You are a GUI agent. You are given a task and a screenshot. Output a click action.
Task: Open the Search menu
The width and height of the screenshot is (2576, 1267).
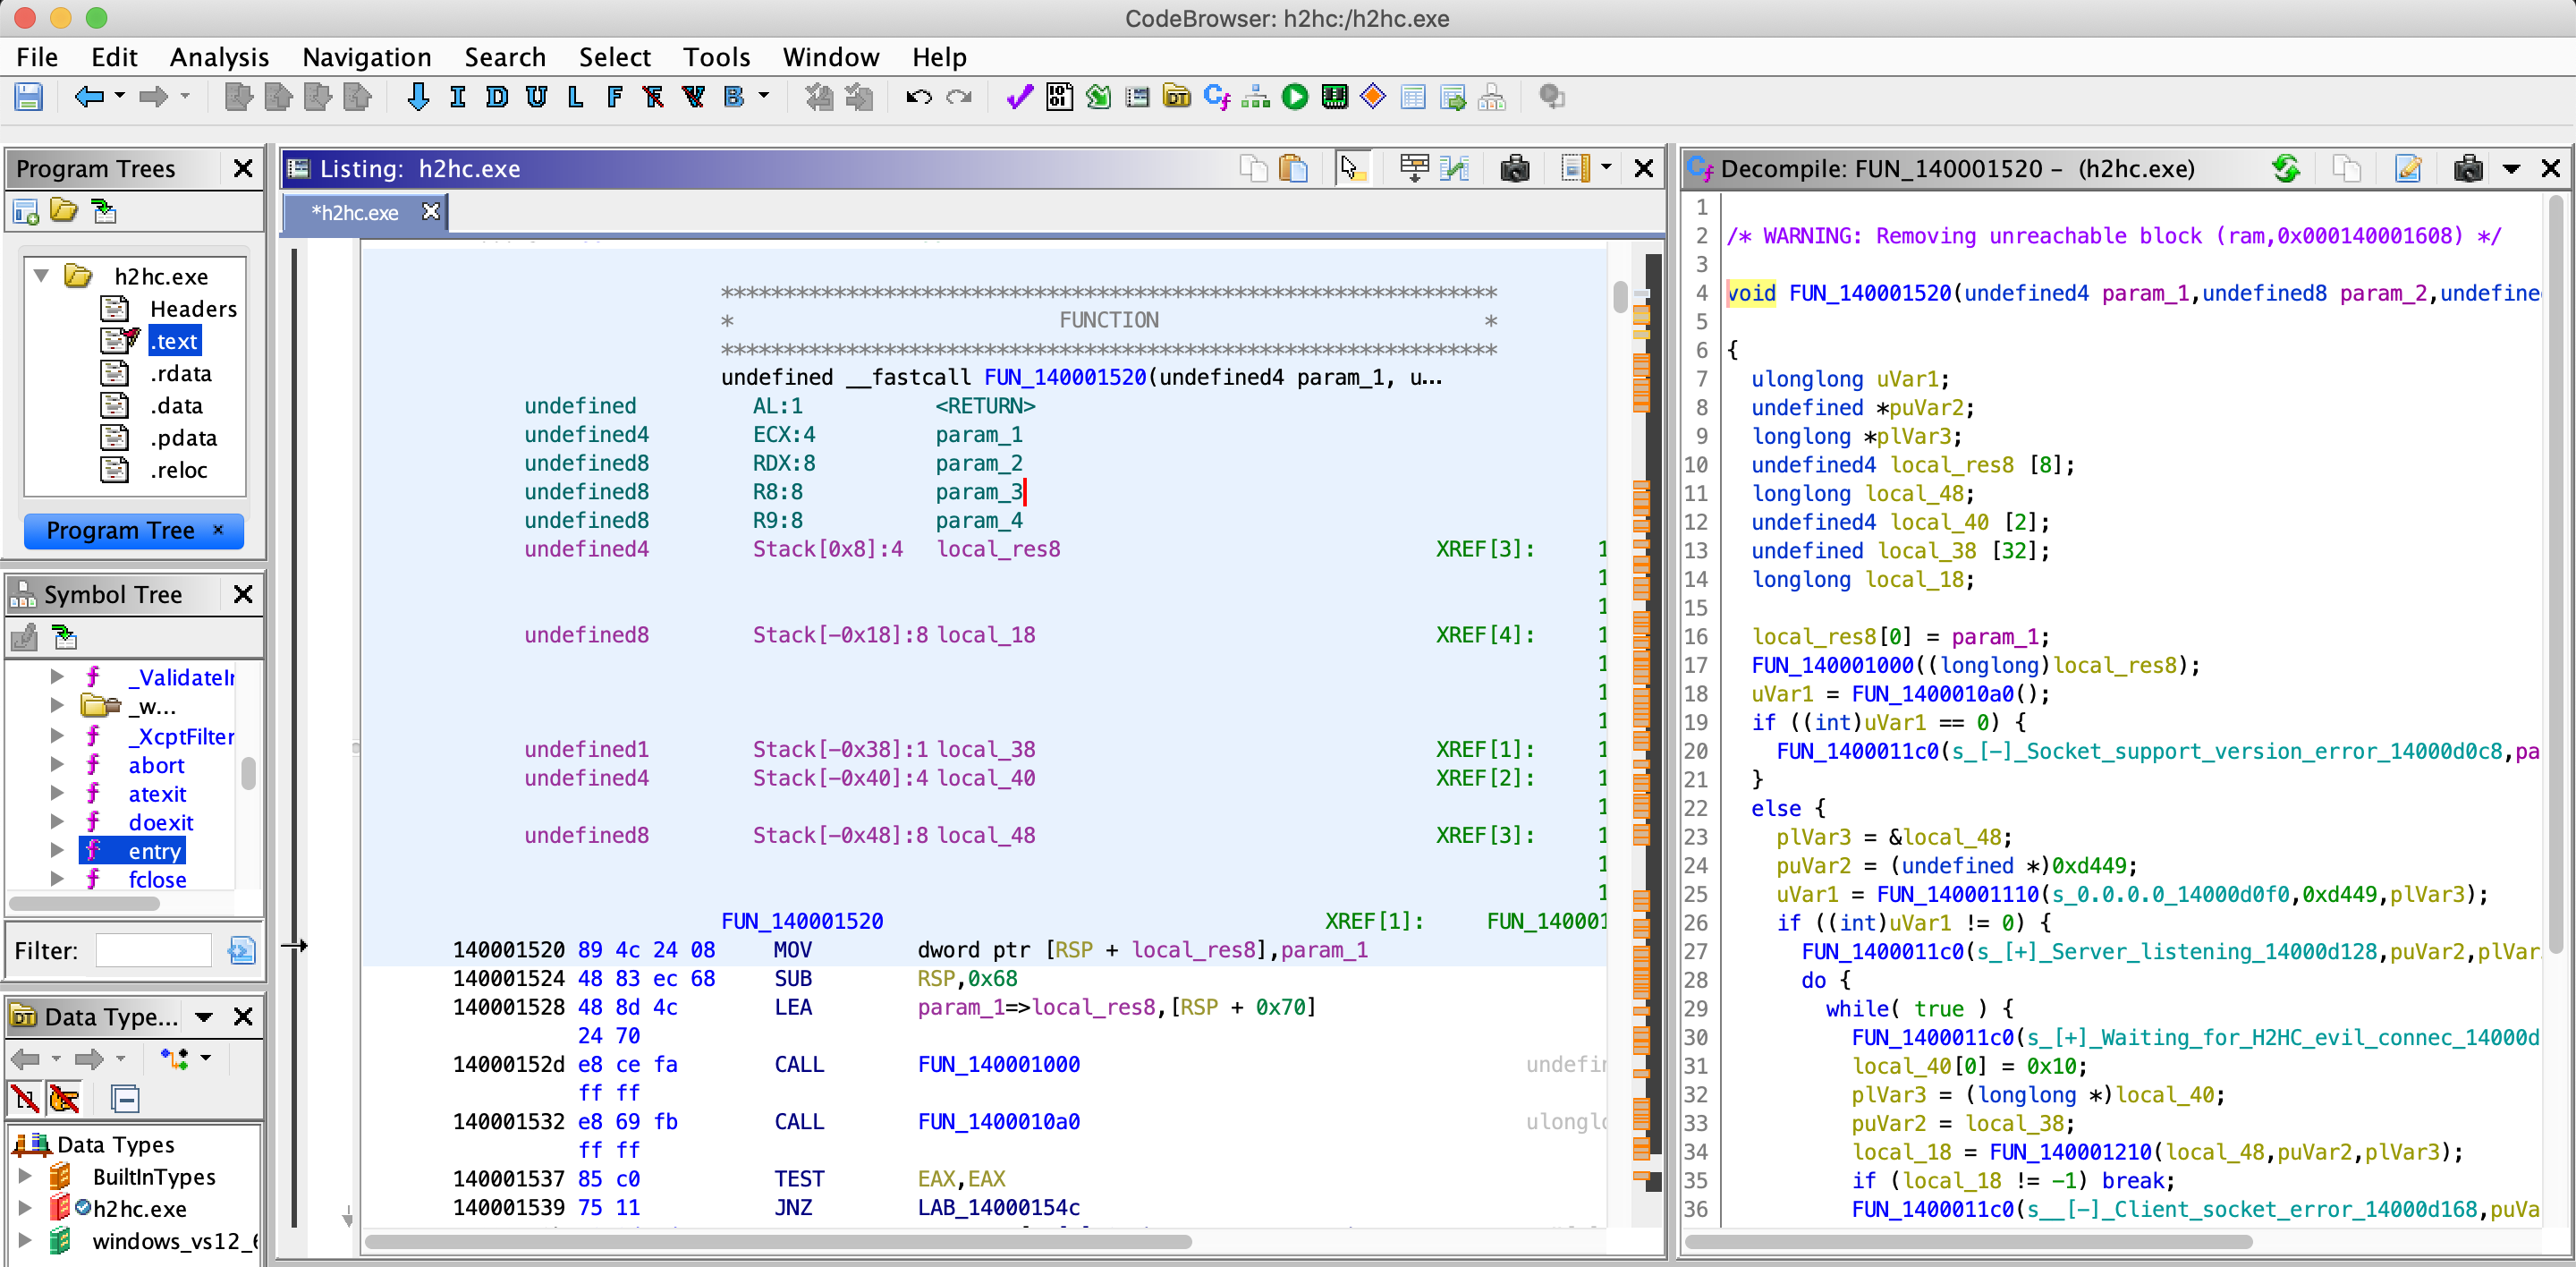pos(505,57)
